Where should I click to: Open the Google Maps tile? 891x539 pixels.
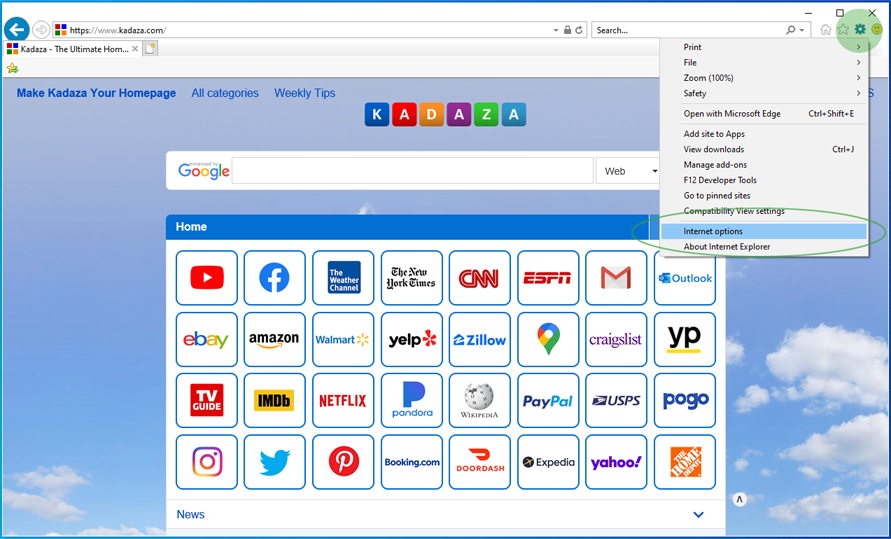click(x=548, y=340)
